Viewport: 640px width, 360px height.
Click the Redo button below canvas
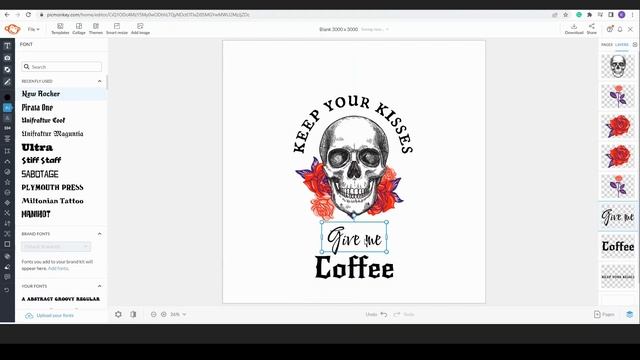pos(404,314)
